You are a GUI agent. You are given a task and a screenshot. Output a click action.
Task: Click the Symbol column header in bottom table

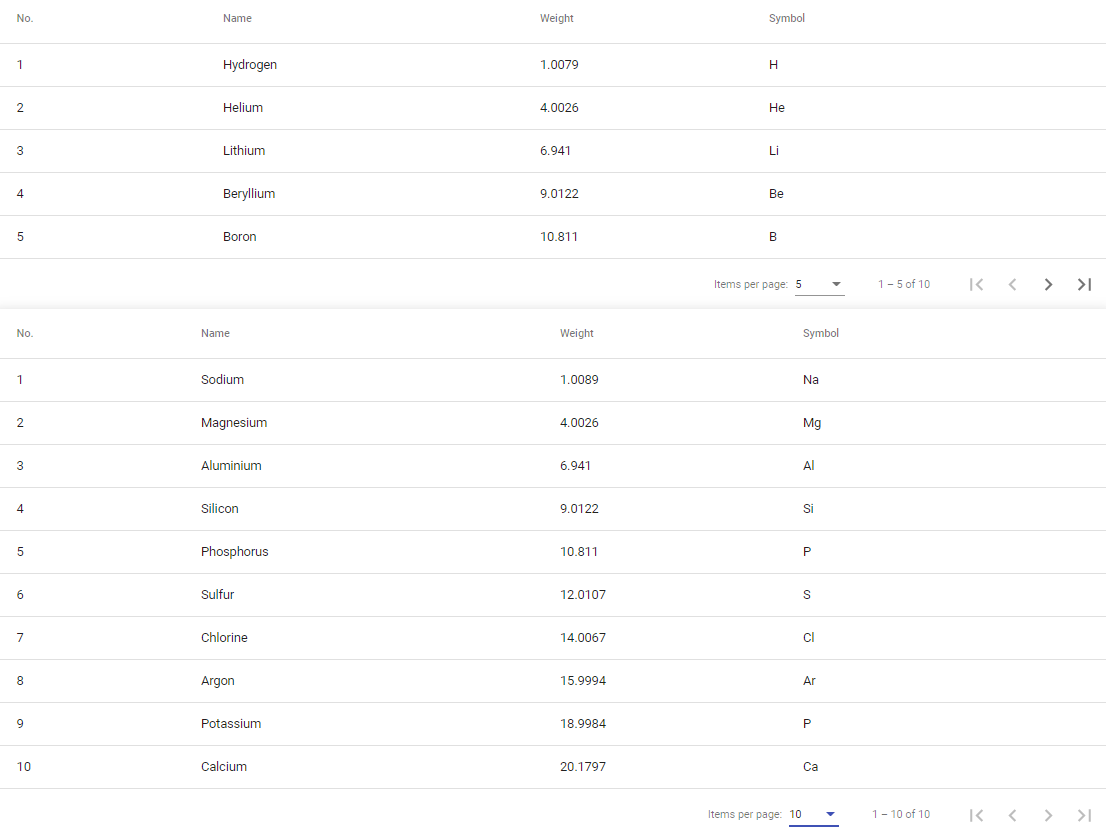coord(820,333)
